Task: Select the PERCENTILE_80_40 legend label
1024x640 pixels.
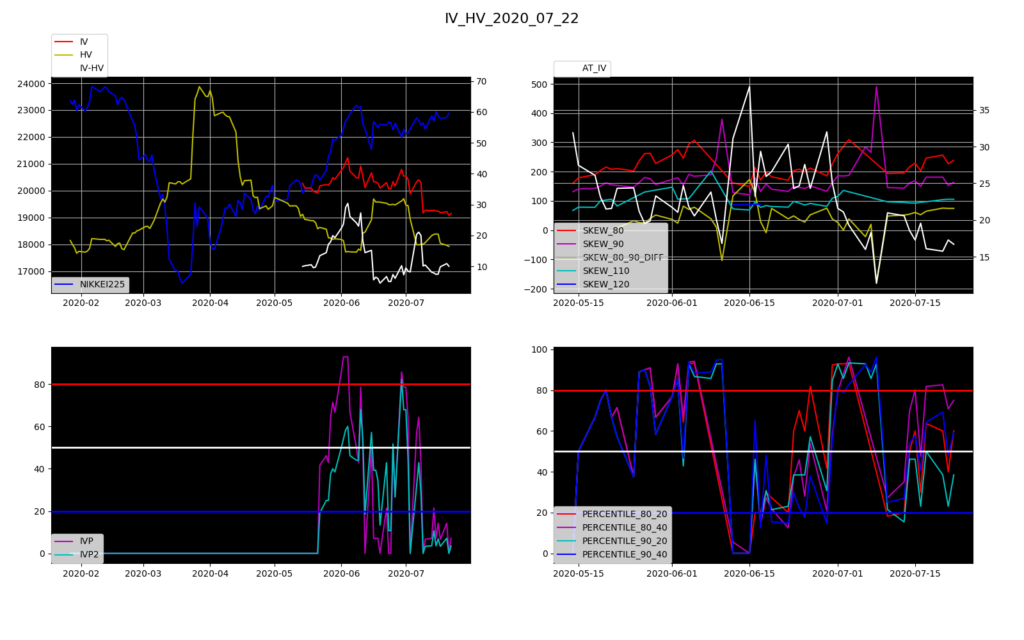Action: (626, 527)
